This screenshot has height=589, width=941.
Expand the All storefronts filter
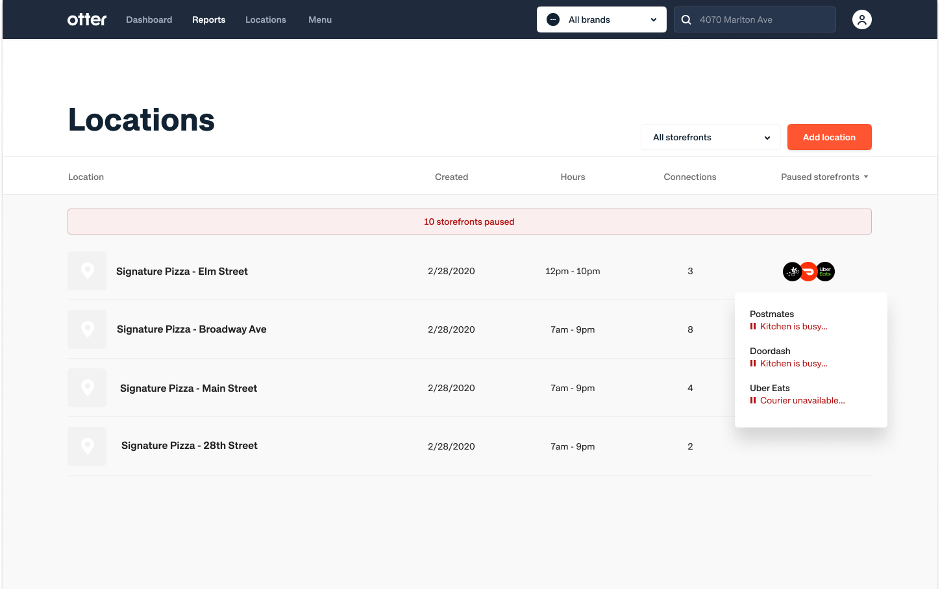(710, 137)
